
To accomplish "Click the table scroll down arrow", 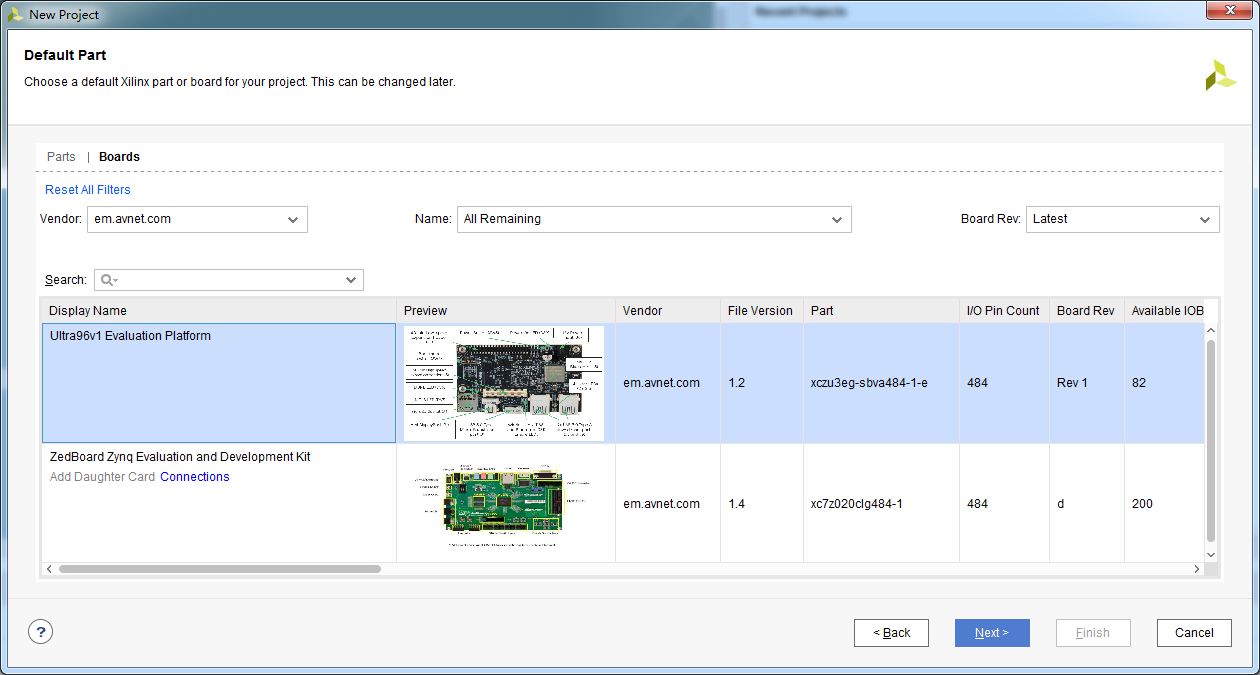I will click(1211, 554).
